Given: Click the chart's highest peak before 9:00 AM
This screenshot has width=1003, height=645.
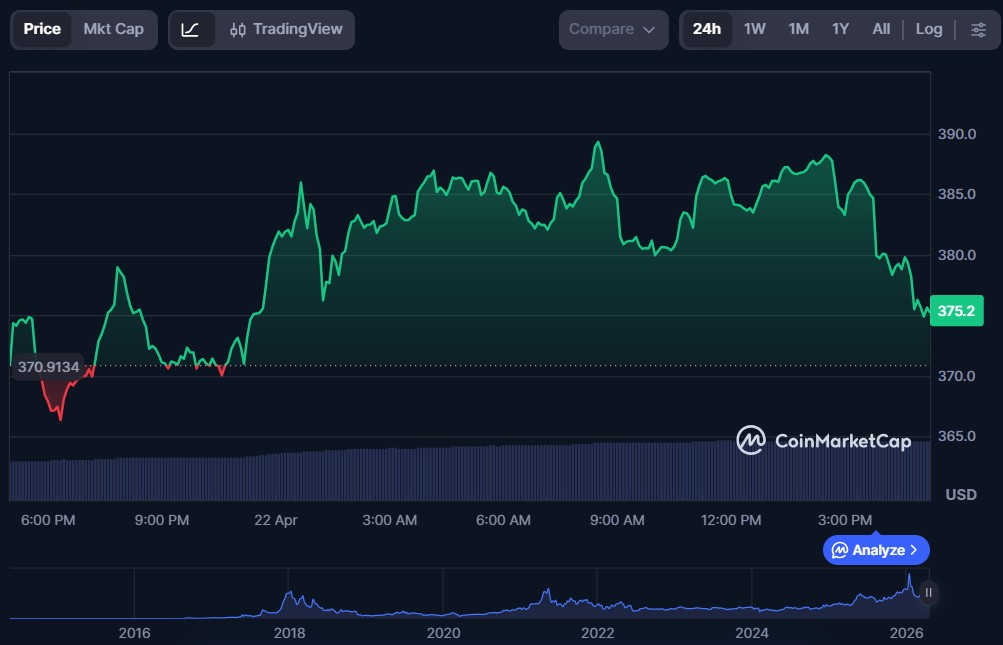Looking at the screenshot, I should point(598,143).
